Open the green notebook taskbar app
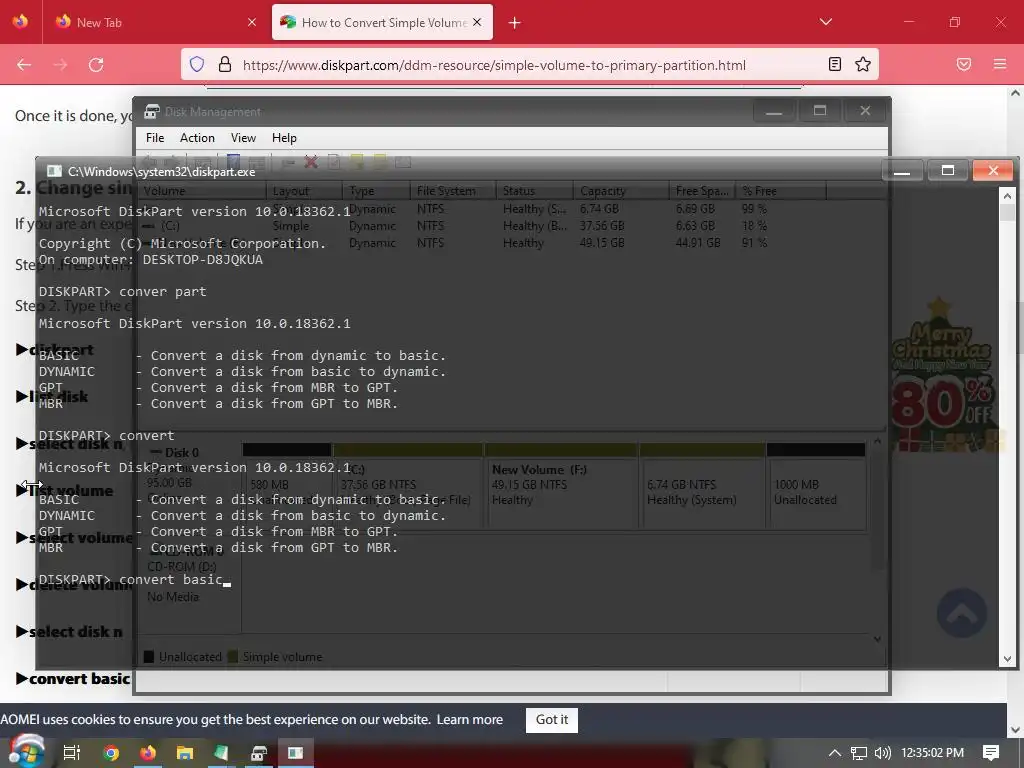This screenshot has height=768, width=1024. (x=221, y=753)
